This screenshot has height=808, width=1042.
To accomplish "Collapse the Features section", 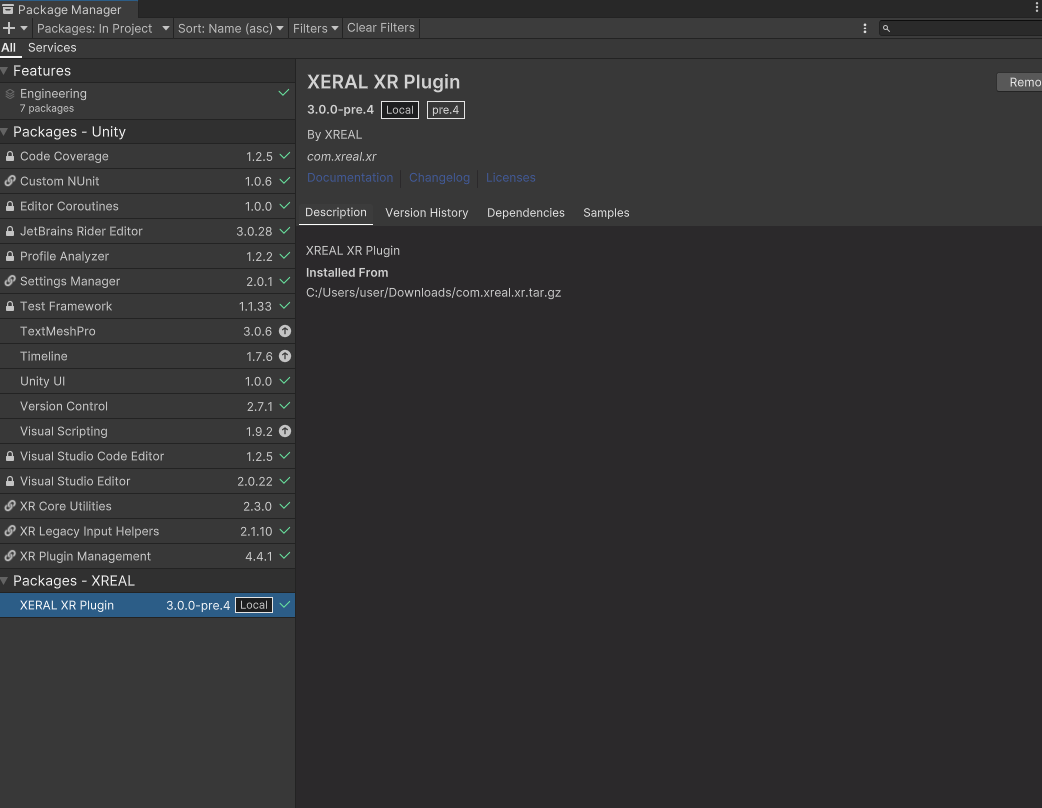I will tap(4, 70).
